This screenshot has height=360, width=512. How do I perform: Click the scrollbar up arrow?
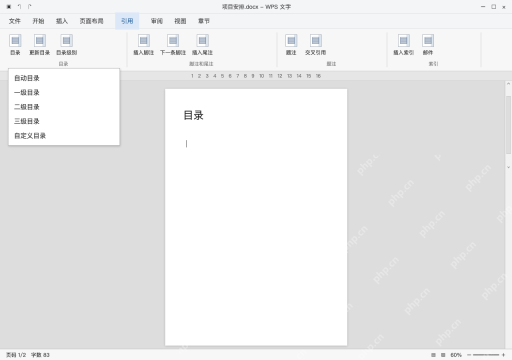tap(508, 84)
